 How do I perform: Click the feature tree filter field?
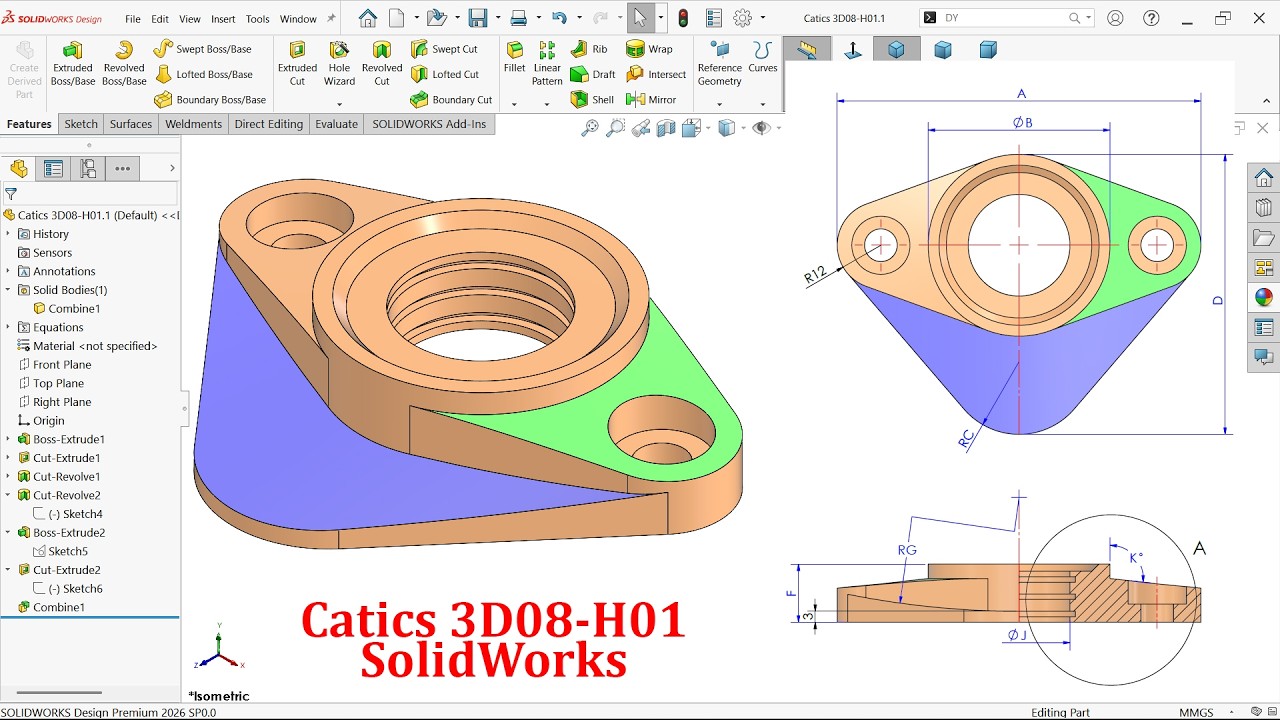(90, 194)
